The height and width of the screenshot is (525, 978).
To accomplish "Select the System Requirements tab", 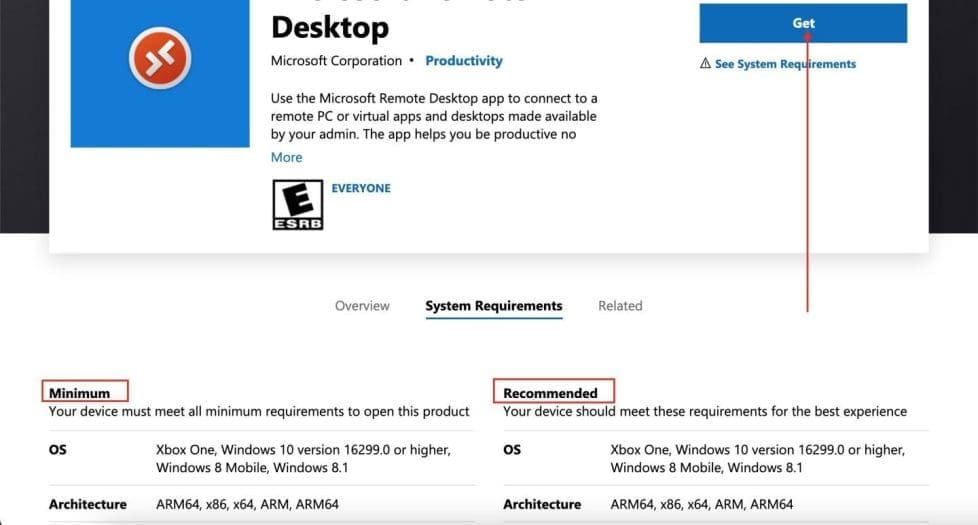I will (493, 306).
